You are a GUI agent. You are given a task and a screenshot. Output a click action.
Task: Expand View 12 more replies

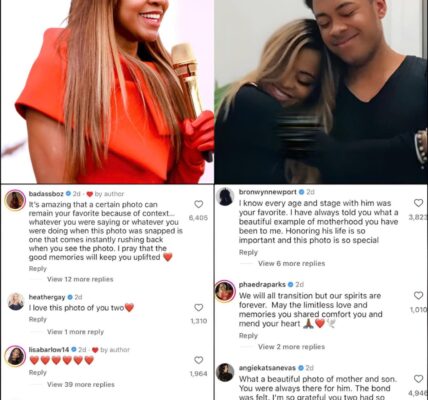pos(80,279)
